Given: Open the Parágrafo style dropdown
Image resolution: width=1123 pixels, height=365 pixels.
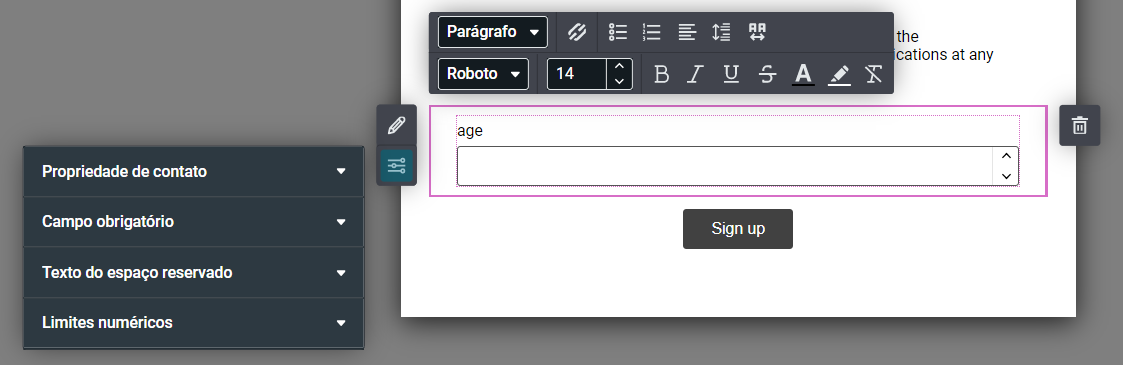Looking at the screenshot, I should [493, 31].
